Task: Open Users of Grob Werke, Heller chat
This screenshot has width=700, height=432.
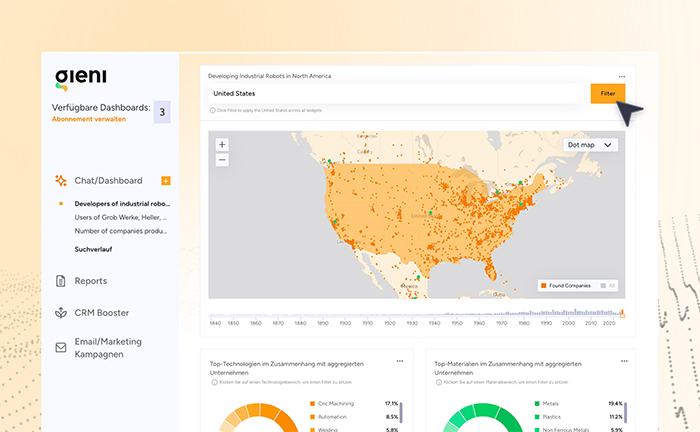Action: (x=121, y=217)
